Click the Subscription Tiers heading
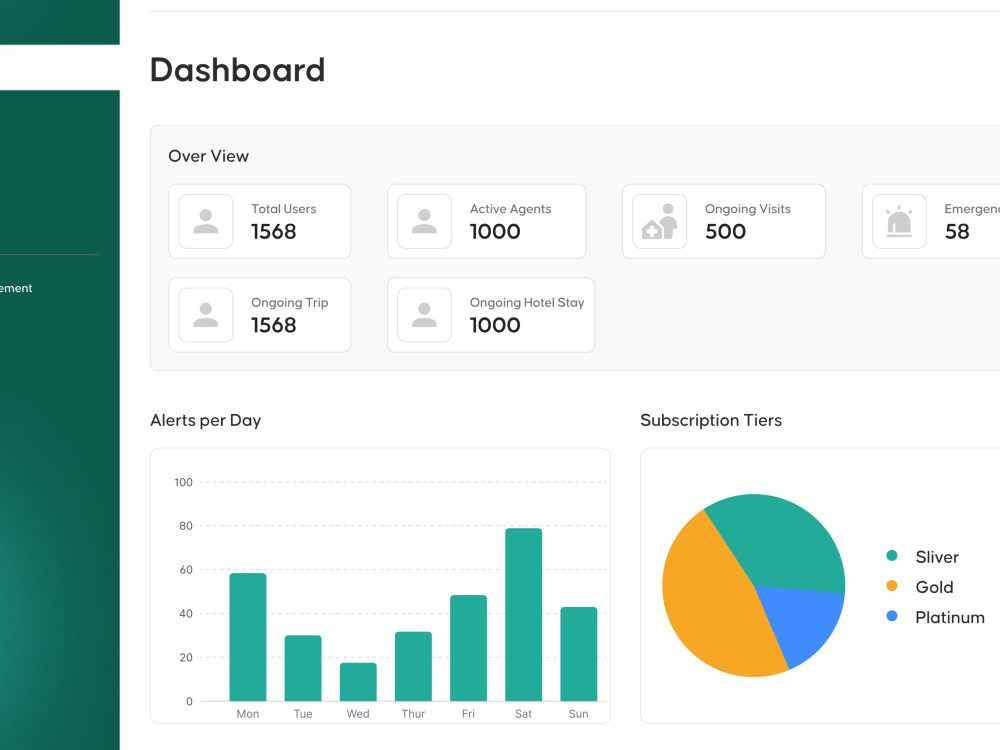 (x=711, y=420)
